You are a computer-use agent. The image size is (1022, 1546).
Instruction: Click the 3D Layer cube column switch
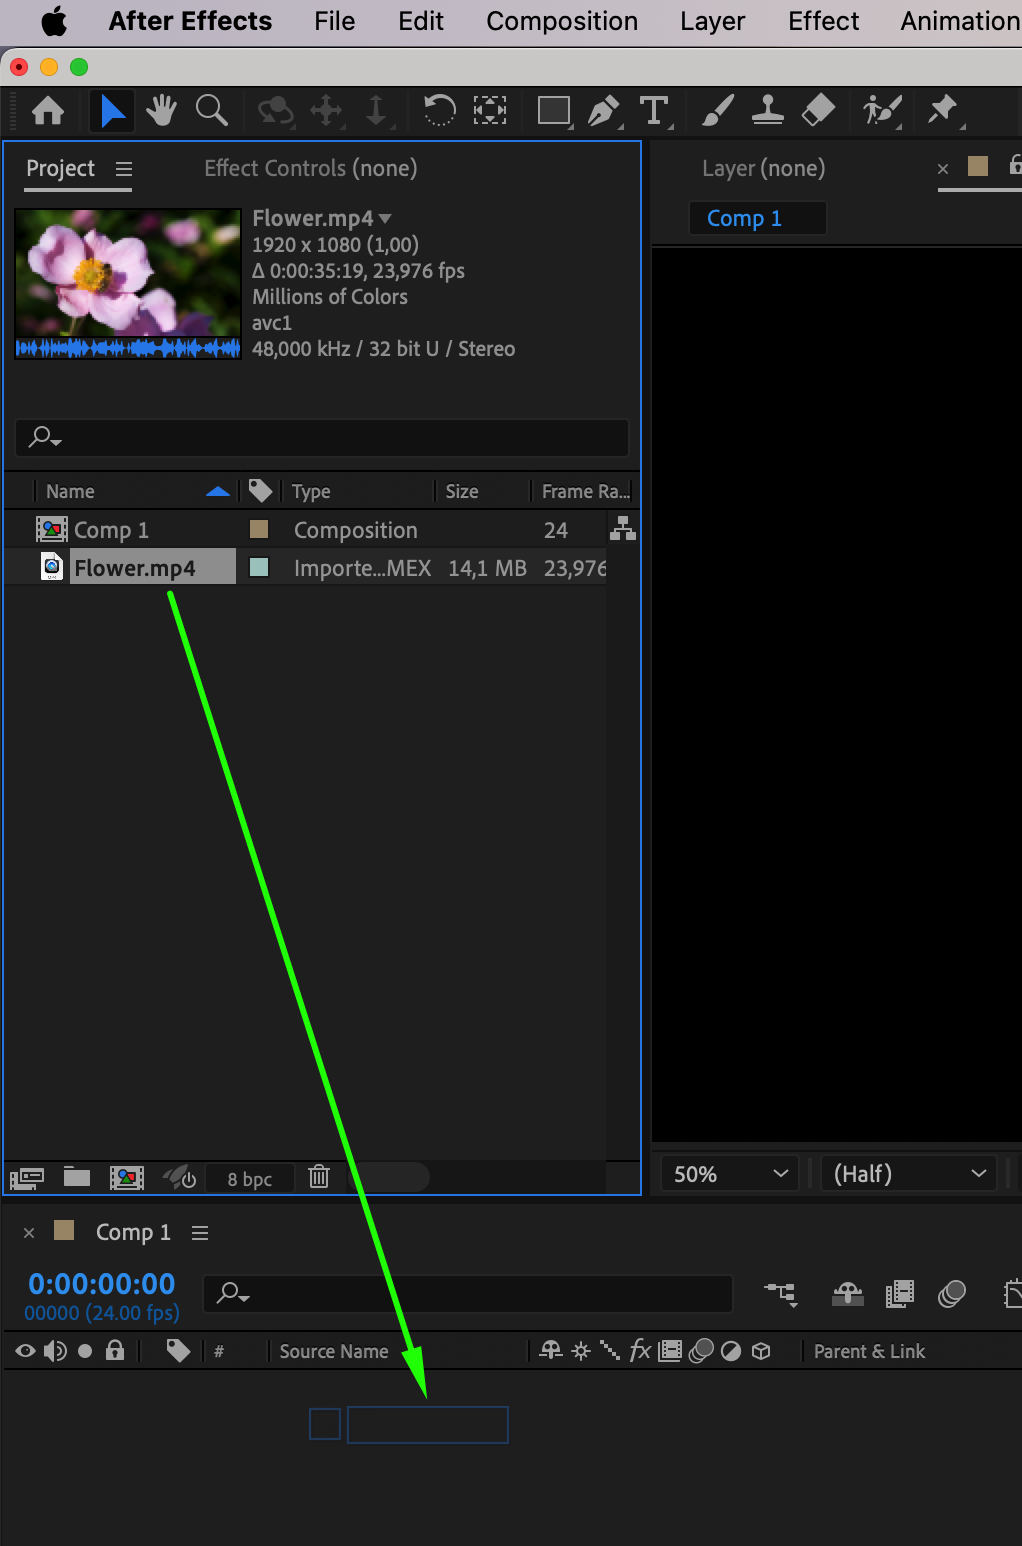click(x=761, y=1351)
